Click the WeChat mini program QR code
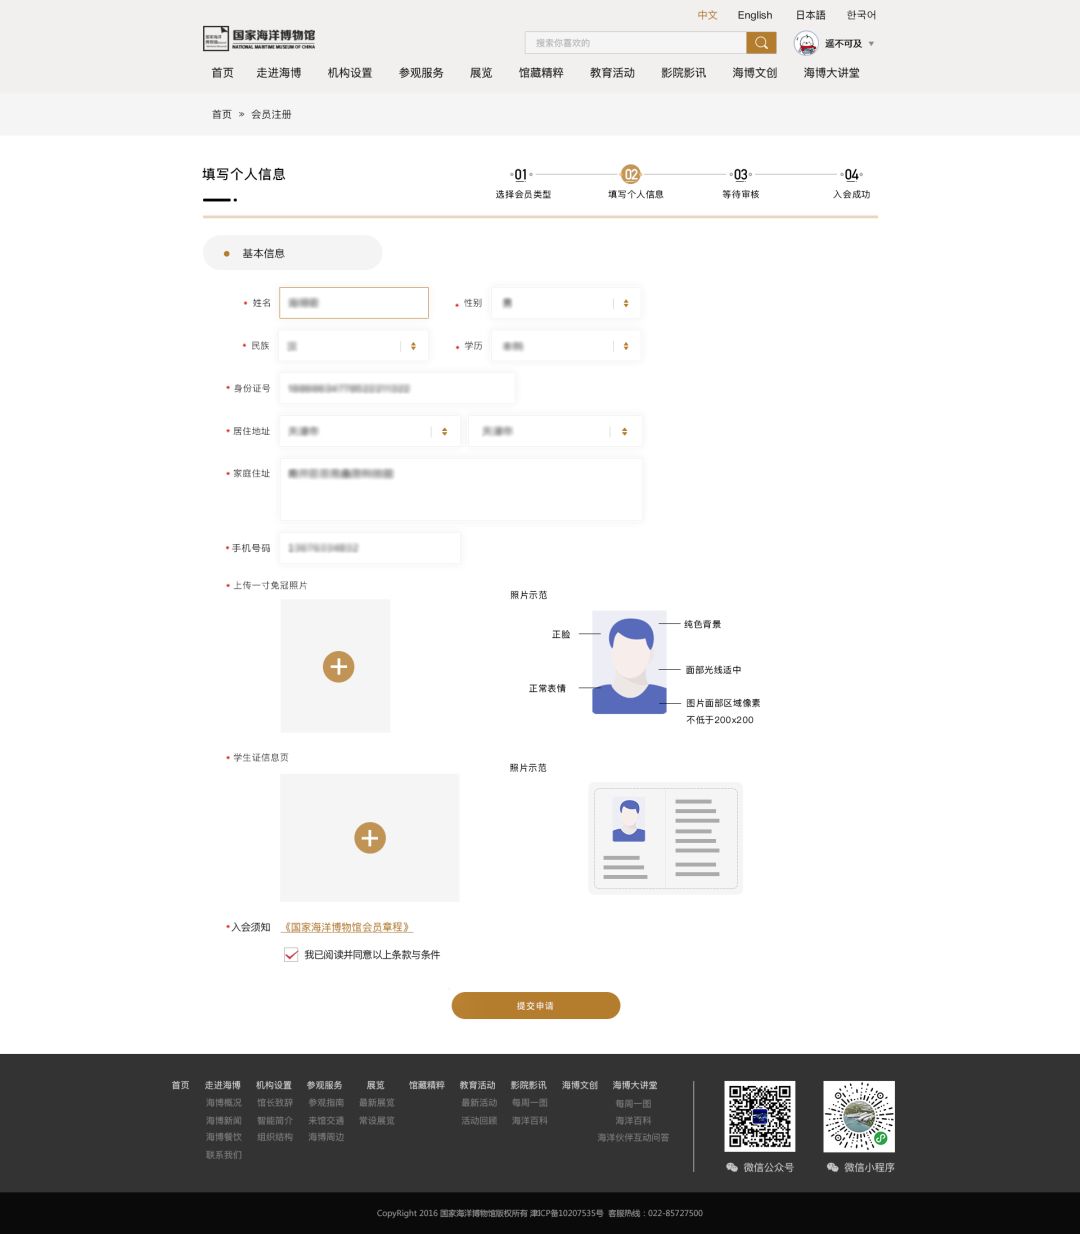 click(x=858, y=1116)
